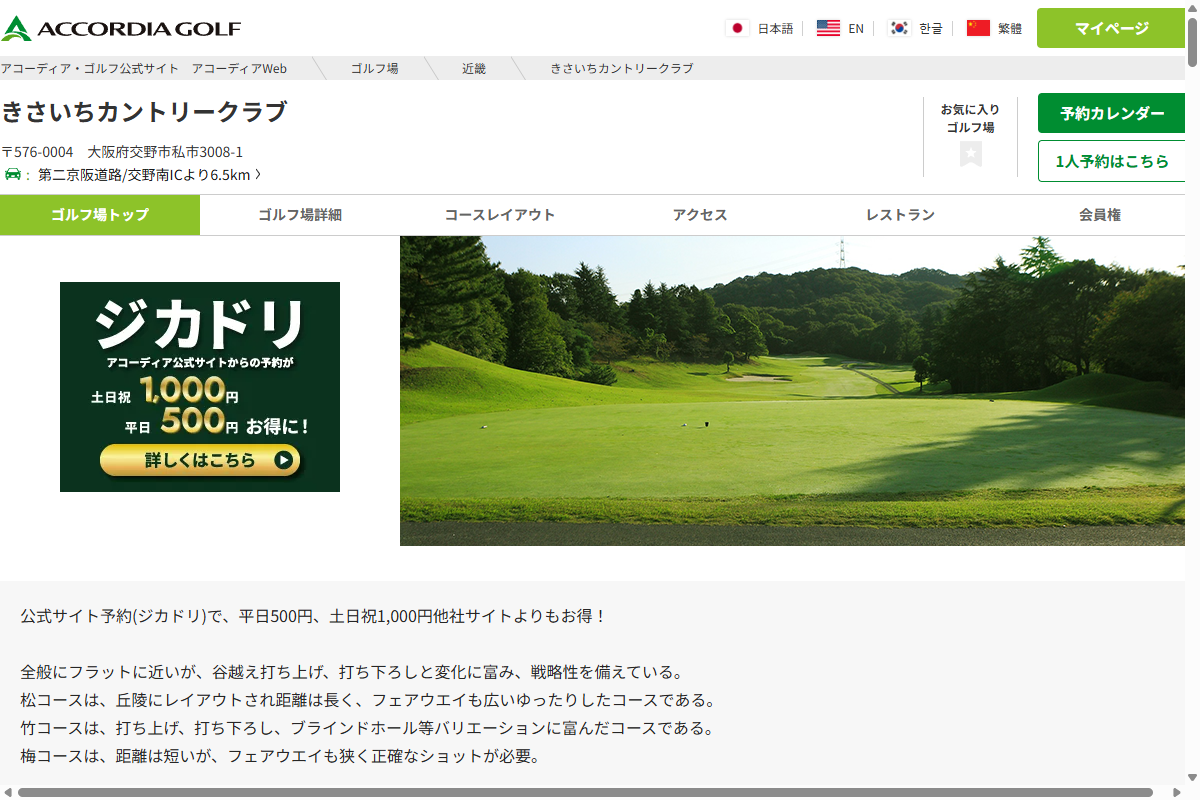Open the 予約カレンダー button
Image resolution: width=1200 pixels, height=800 pixels.
click(1112, 113)
